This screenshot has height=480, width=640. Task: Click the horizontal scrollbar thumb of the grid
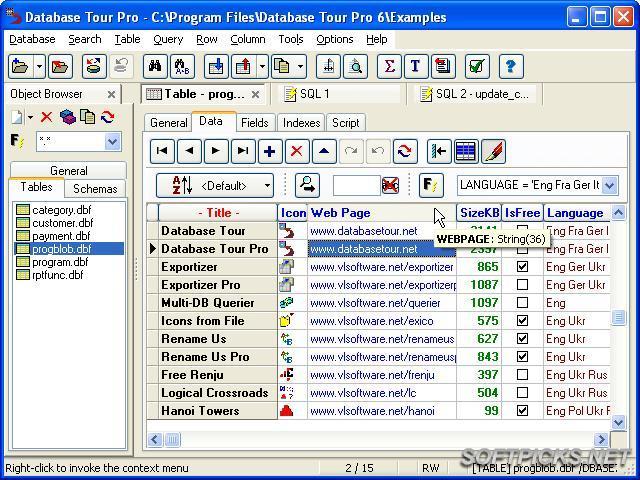(x=173, y=440)
